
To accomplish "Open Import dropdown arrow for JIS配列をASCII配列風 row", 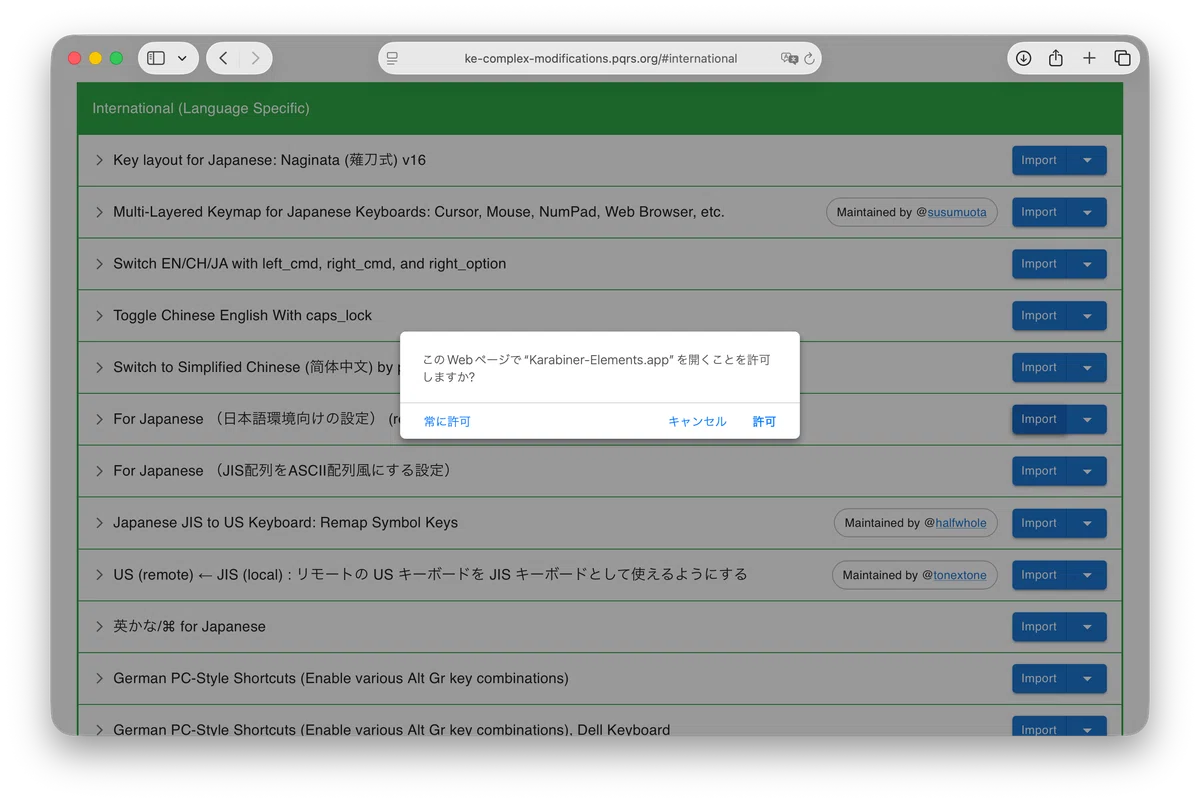I will pos(1087,471).
